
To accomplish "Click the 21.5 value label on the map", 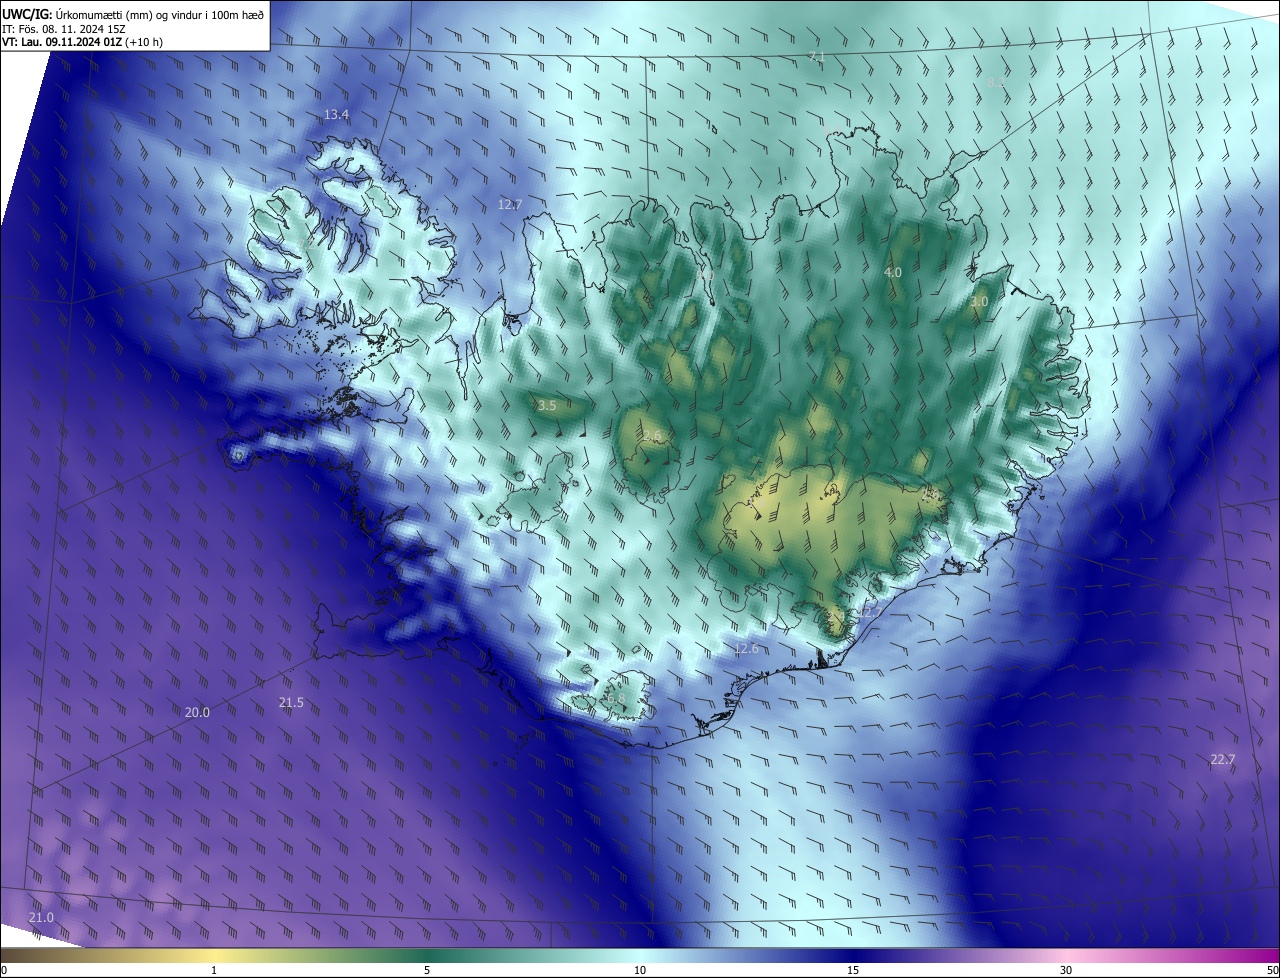I will [x=291, y=703].
